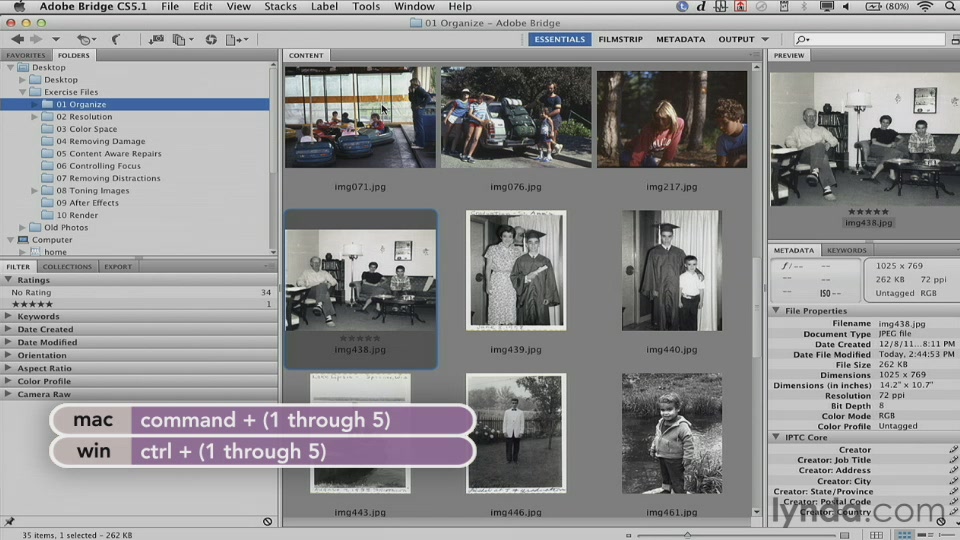Click the smaller thumbnail size icon
The image size is (960, 540).
pyautogui.click(x=629, y=535)
